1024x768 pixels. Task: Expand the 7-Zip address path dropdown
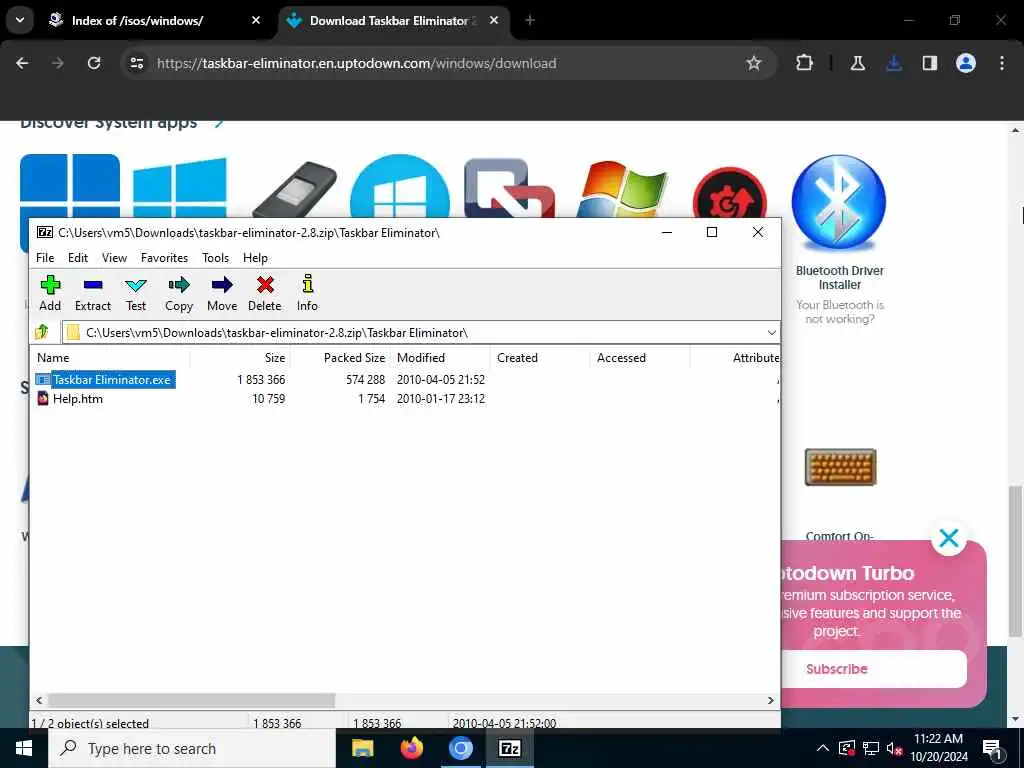pos(771,332)
